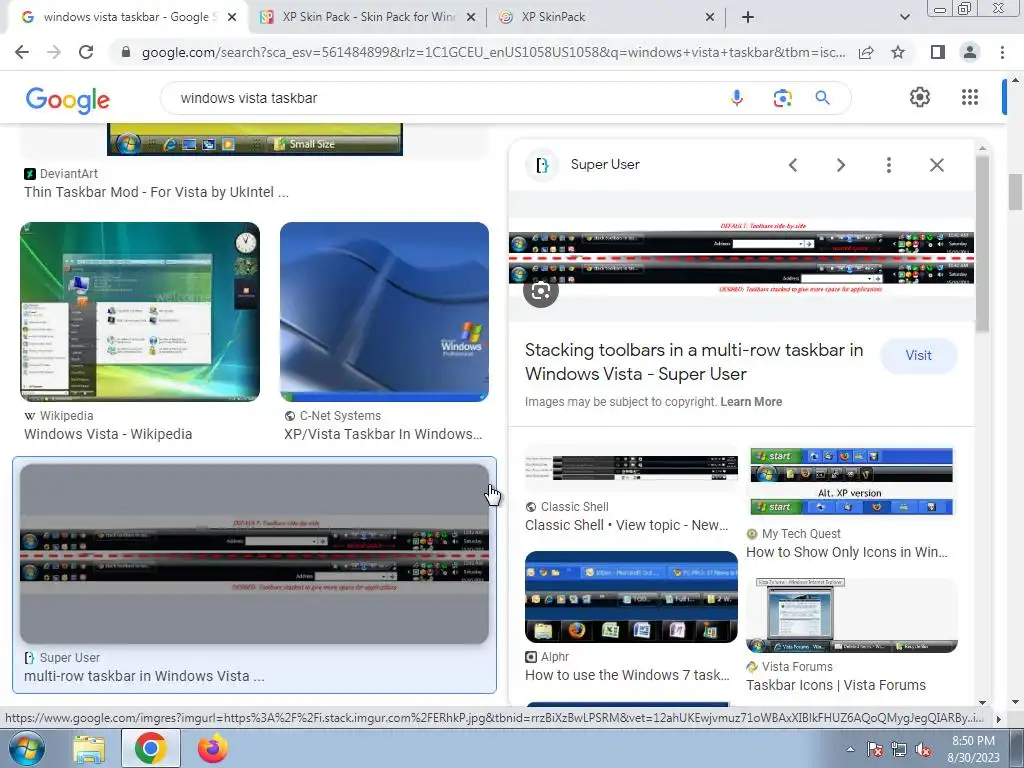Screen dimensions: 1024x768
Task: Open network tray icon
Action: [899, 750]
